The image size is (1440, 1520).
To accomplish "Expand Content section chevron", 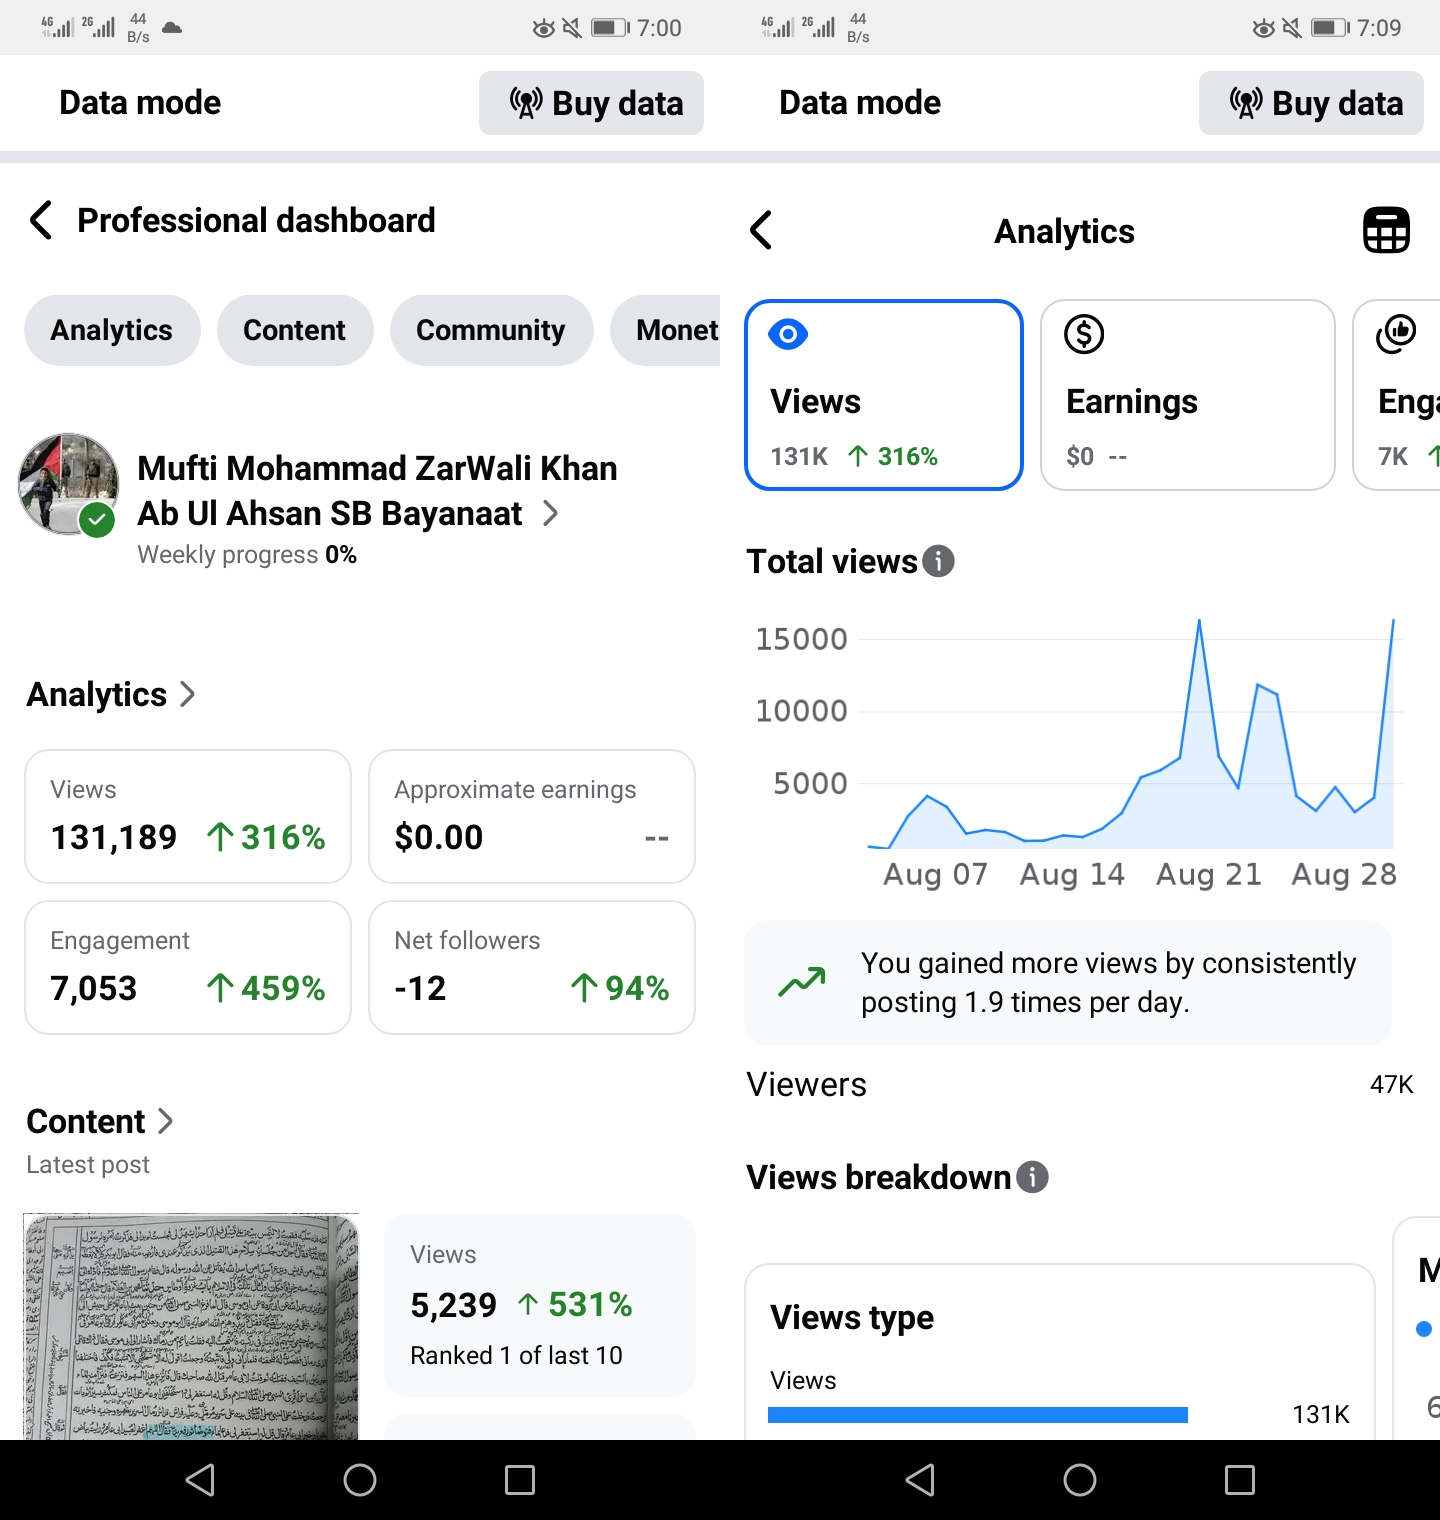I will (165, 1121).
